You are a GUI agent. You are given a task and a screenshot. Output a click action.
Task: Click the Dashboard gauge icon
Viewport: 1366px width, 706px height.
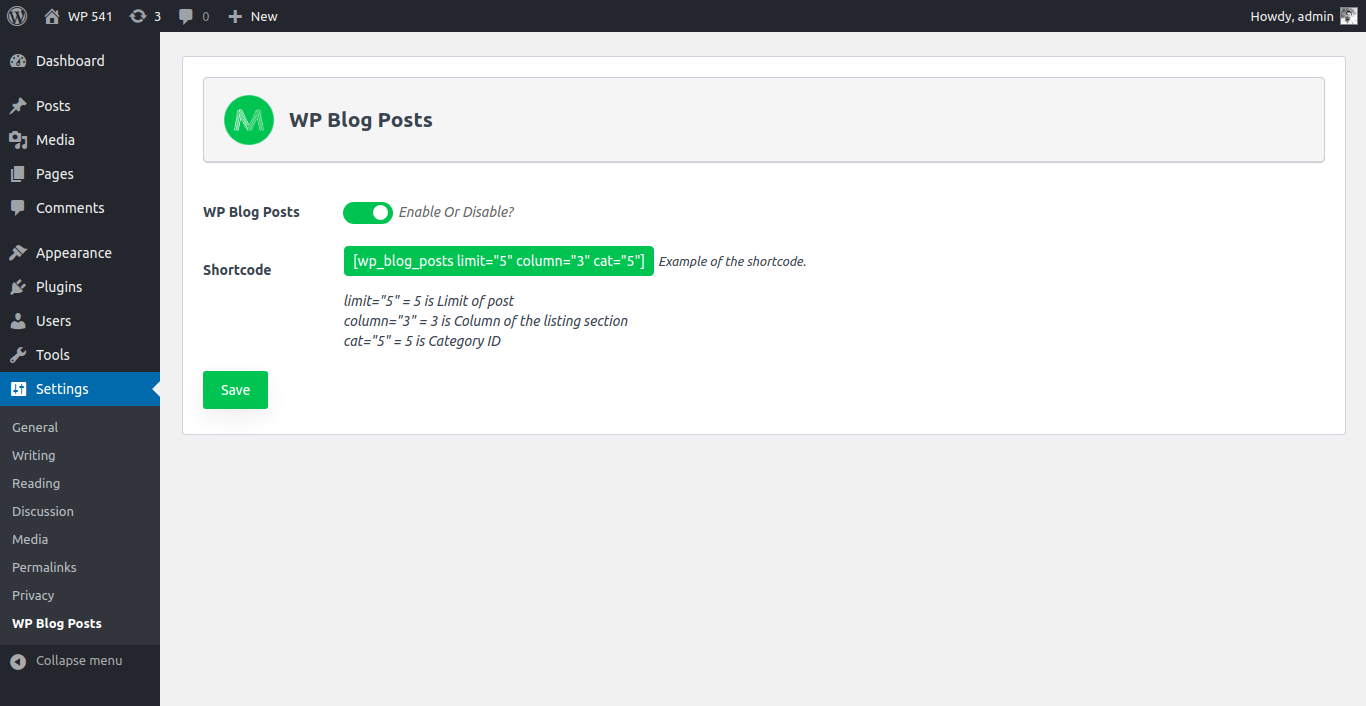tap(18, 61)
